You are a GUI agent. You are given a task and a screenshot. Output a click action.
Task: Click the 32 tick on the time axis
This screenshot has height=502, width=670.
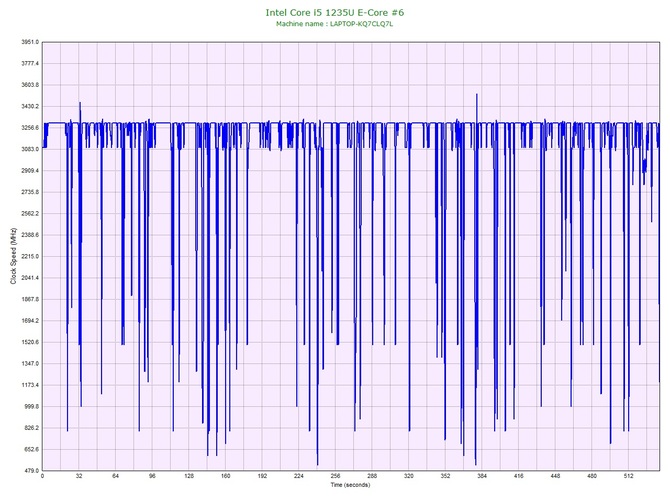point(79,476)
